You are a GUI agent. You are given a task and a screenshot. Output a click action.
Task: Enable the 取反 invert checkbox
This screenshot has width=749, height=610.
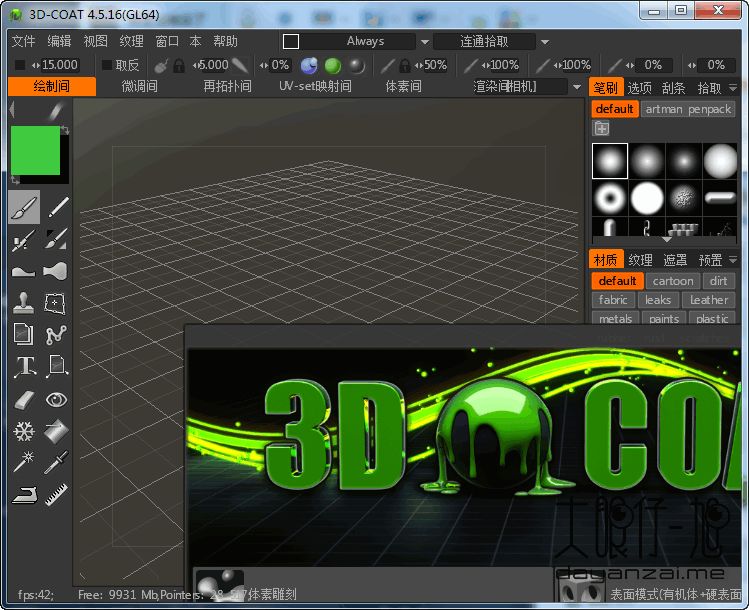coord(107,65)
